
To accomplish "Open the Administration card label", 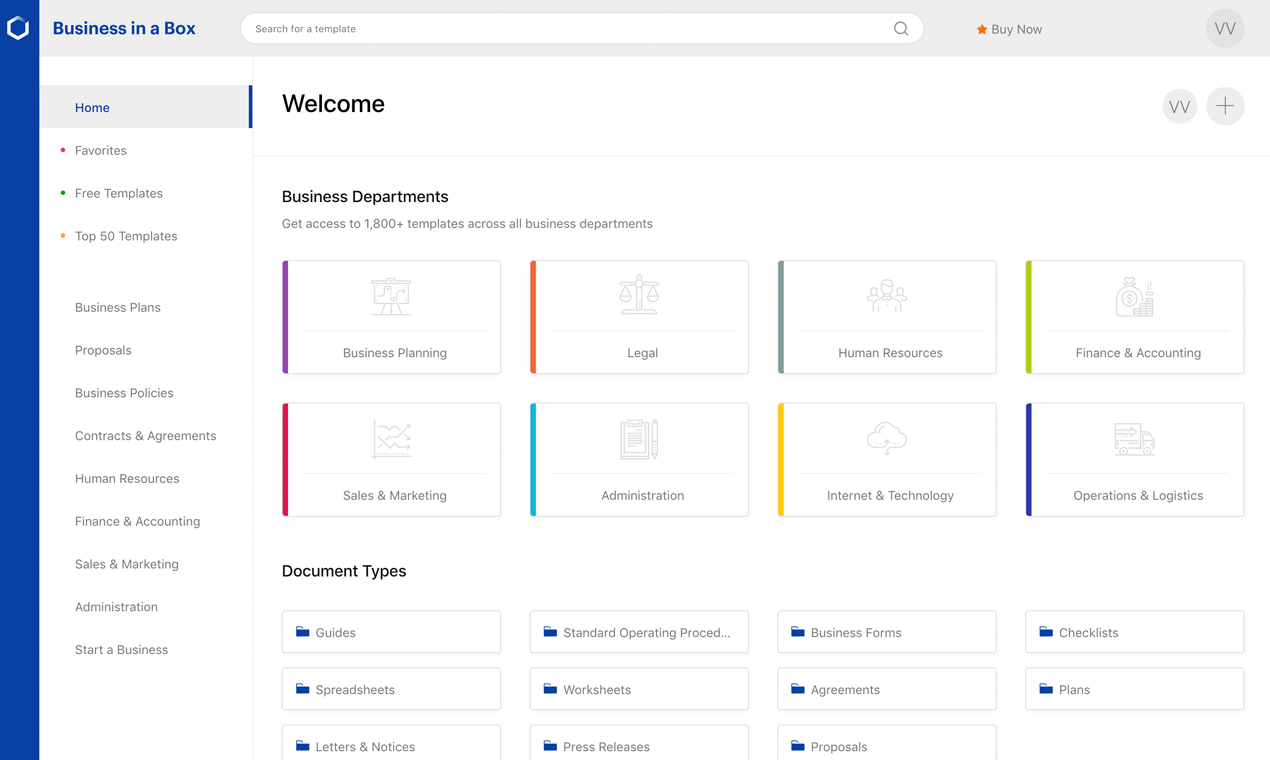I will 643,496.
